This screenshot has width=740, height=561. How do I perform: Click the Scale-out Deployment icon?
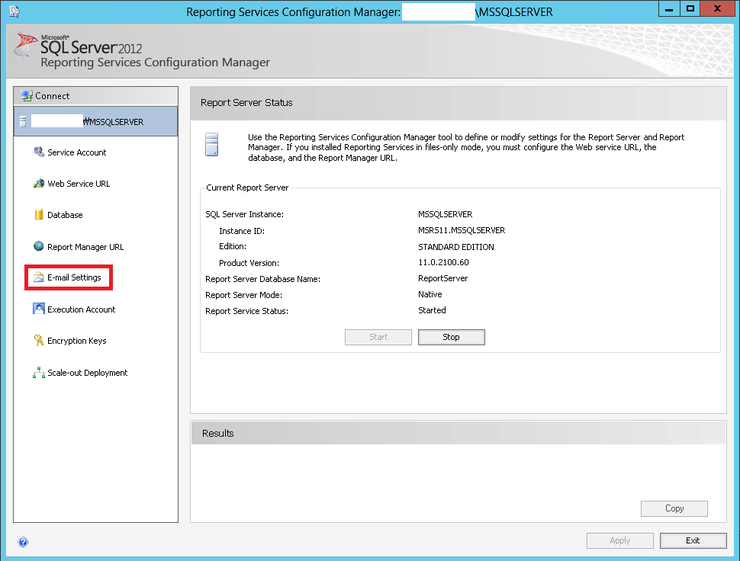39,373
